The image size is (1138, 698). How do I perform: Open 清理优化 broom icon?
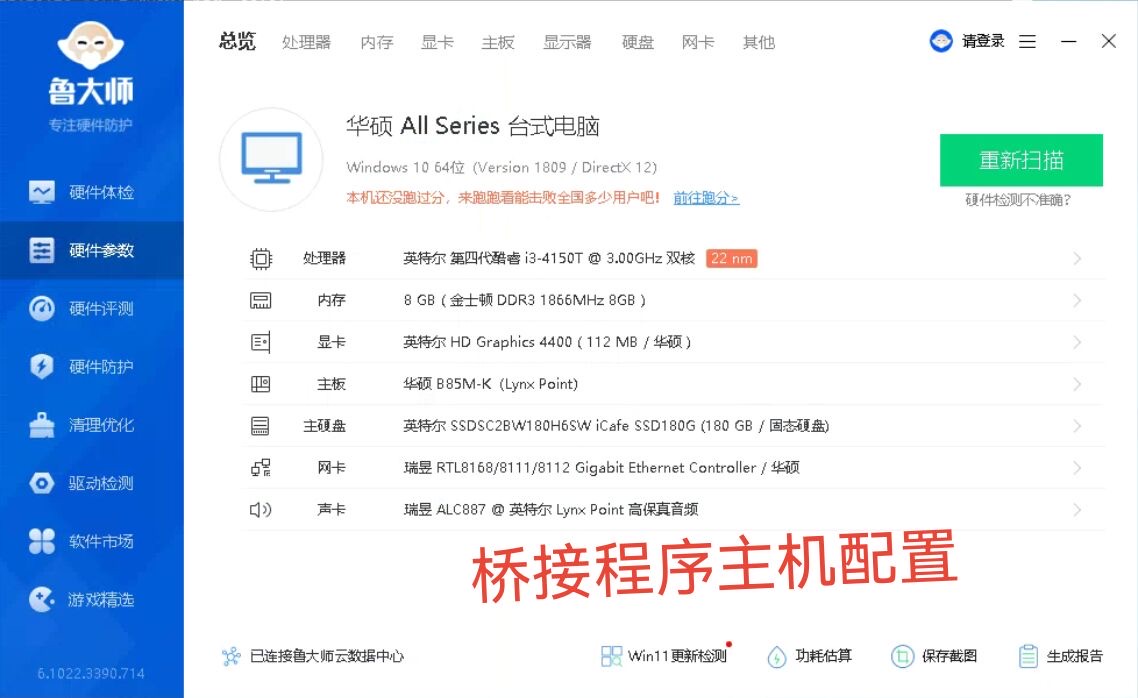click(41, 424)
